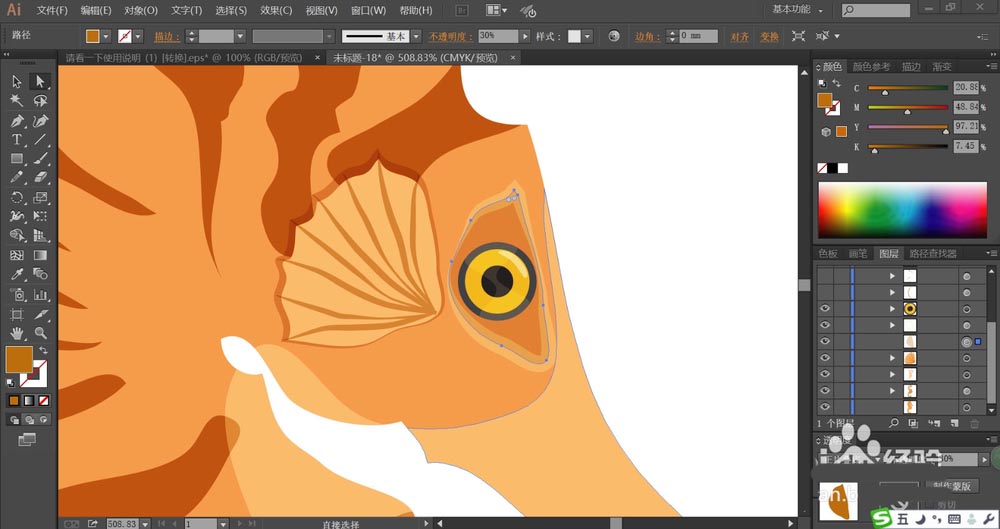Click the 边角 corner link
The width and height of the screenshot is (1000, 529).
[x=647, y=36]
